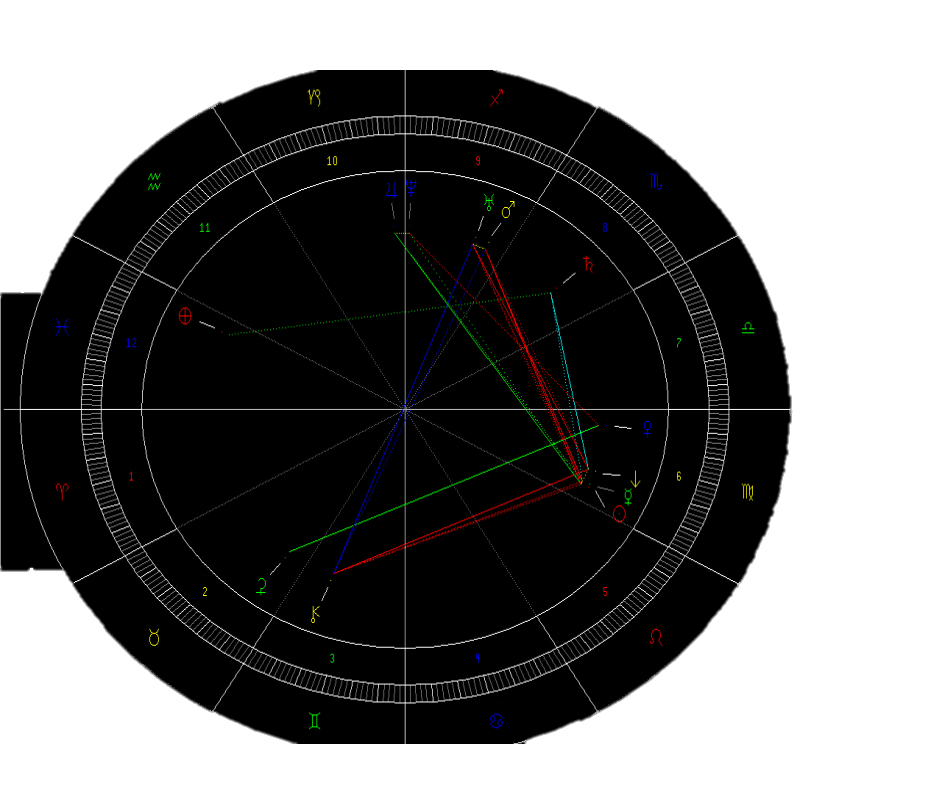Click house number 4 label
Viewport: 942px width, 796px height.
tap(478, 659)
